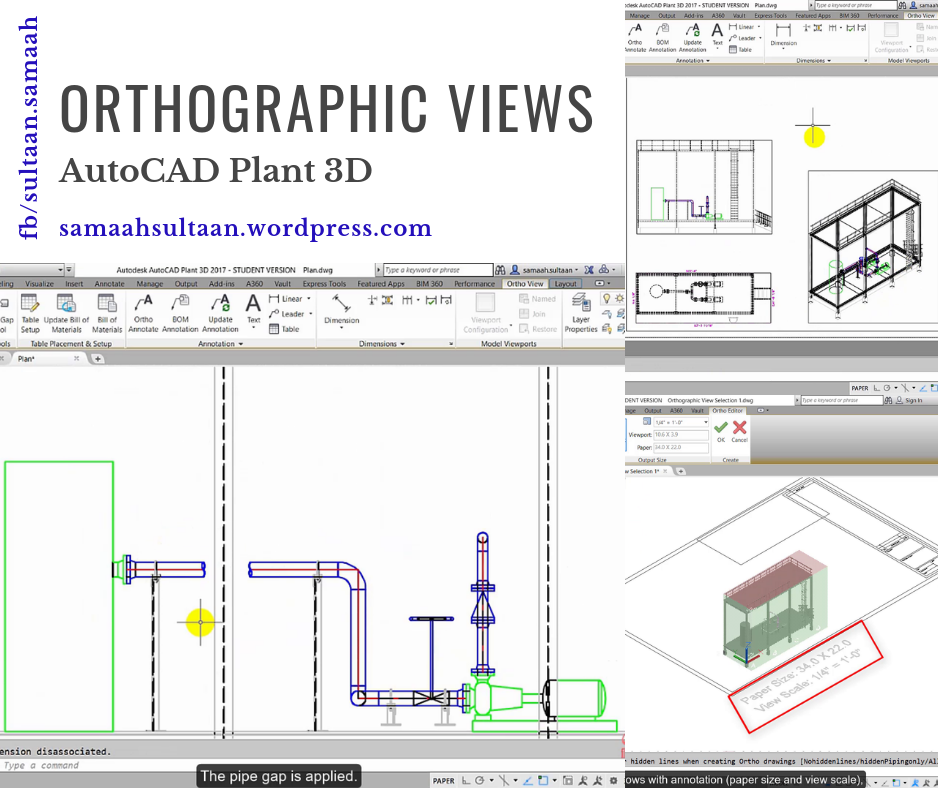Add a new drawing tab beside Plan*

98,359
